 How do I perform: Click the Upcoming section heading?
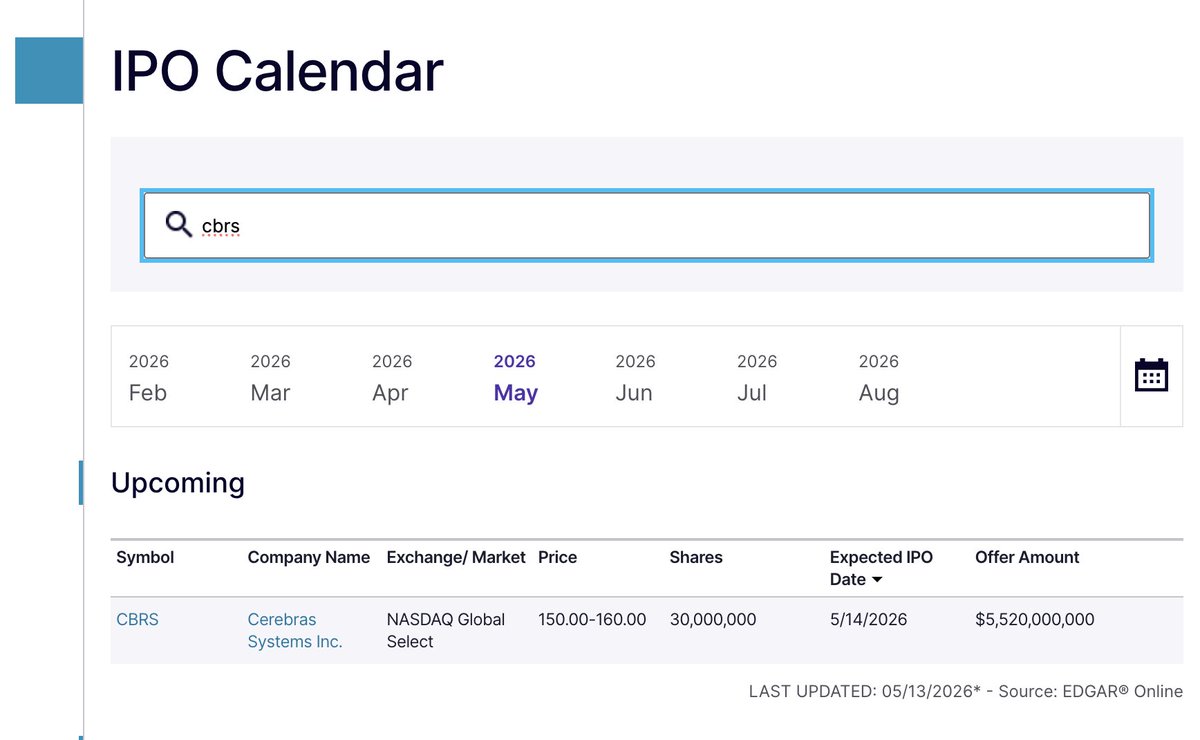[178, 483]
